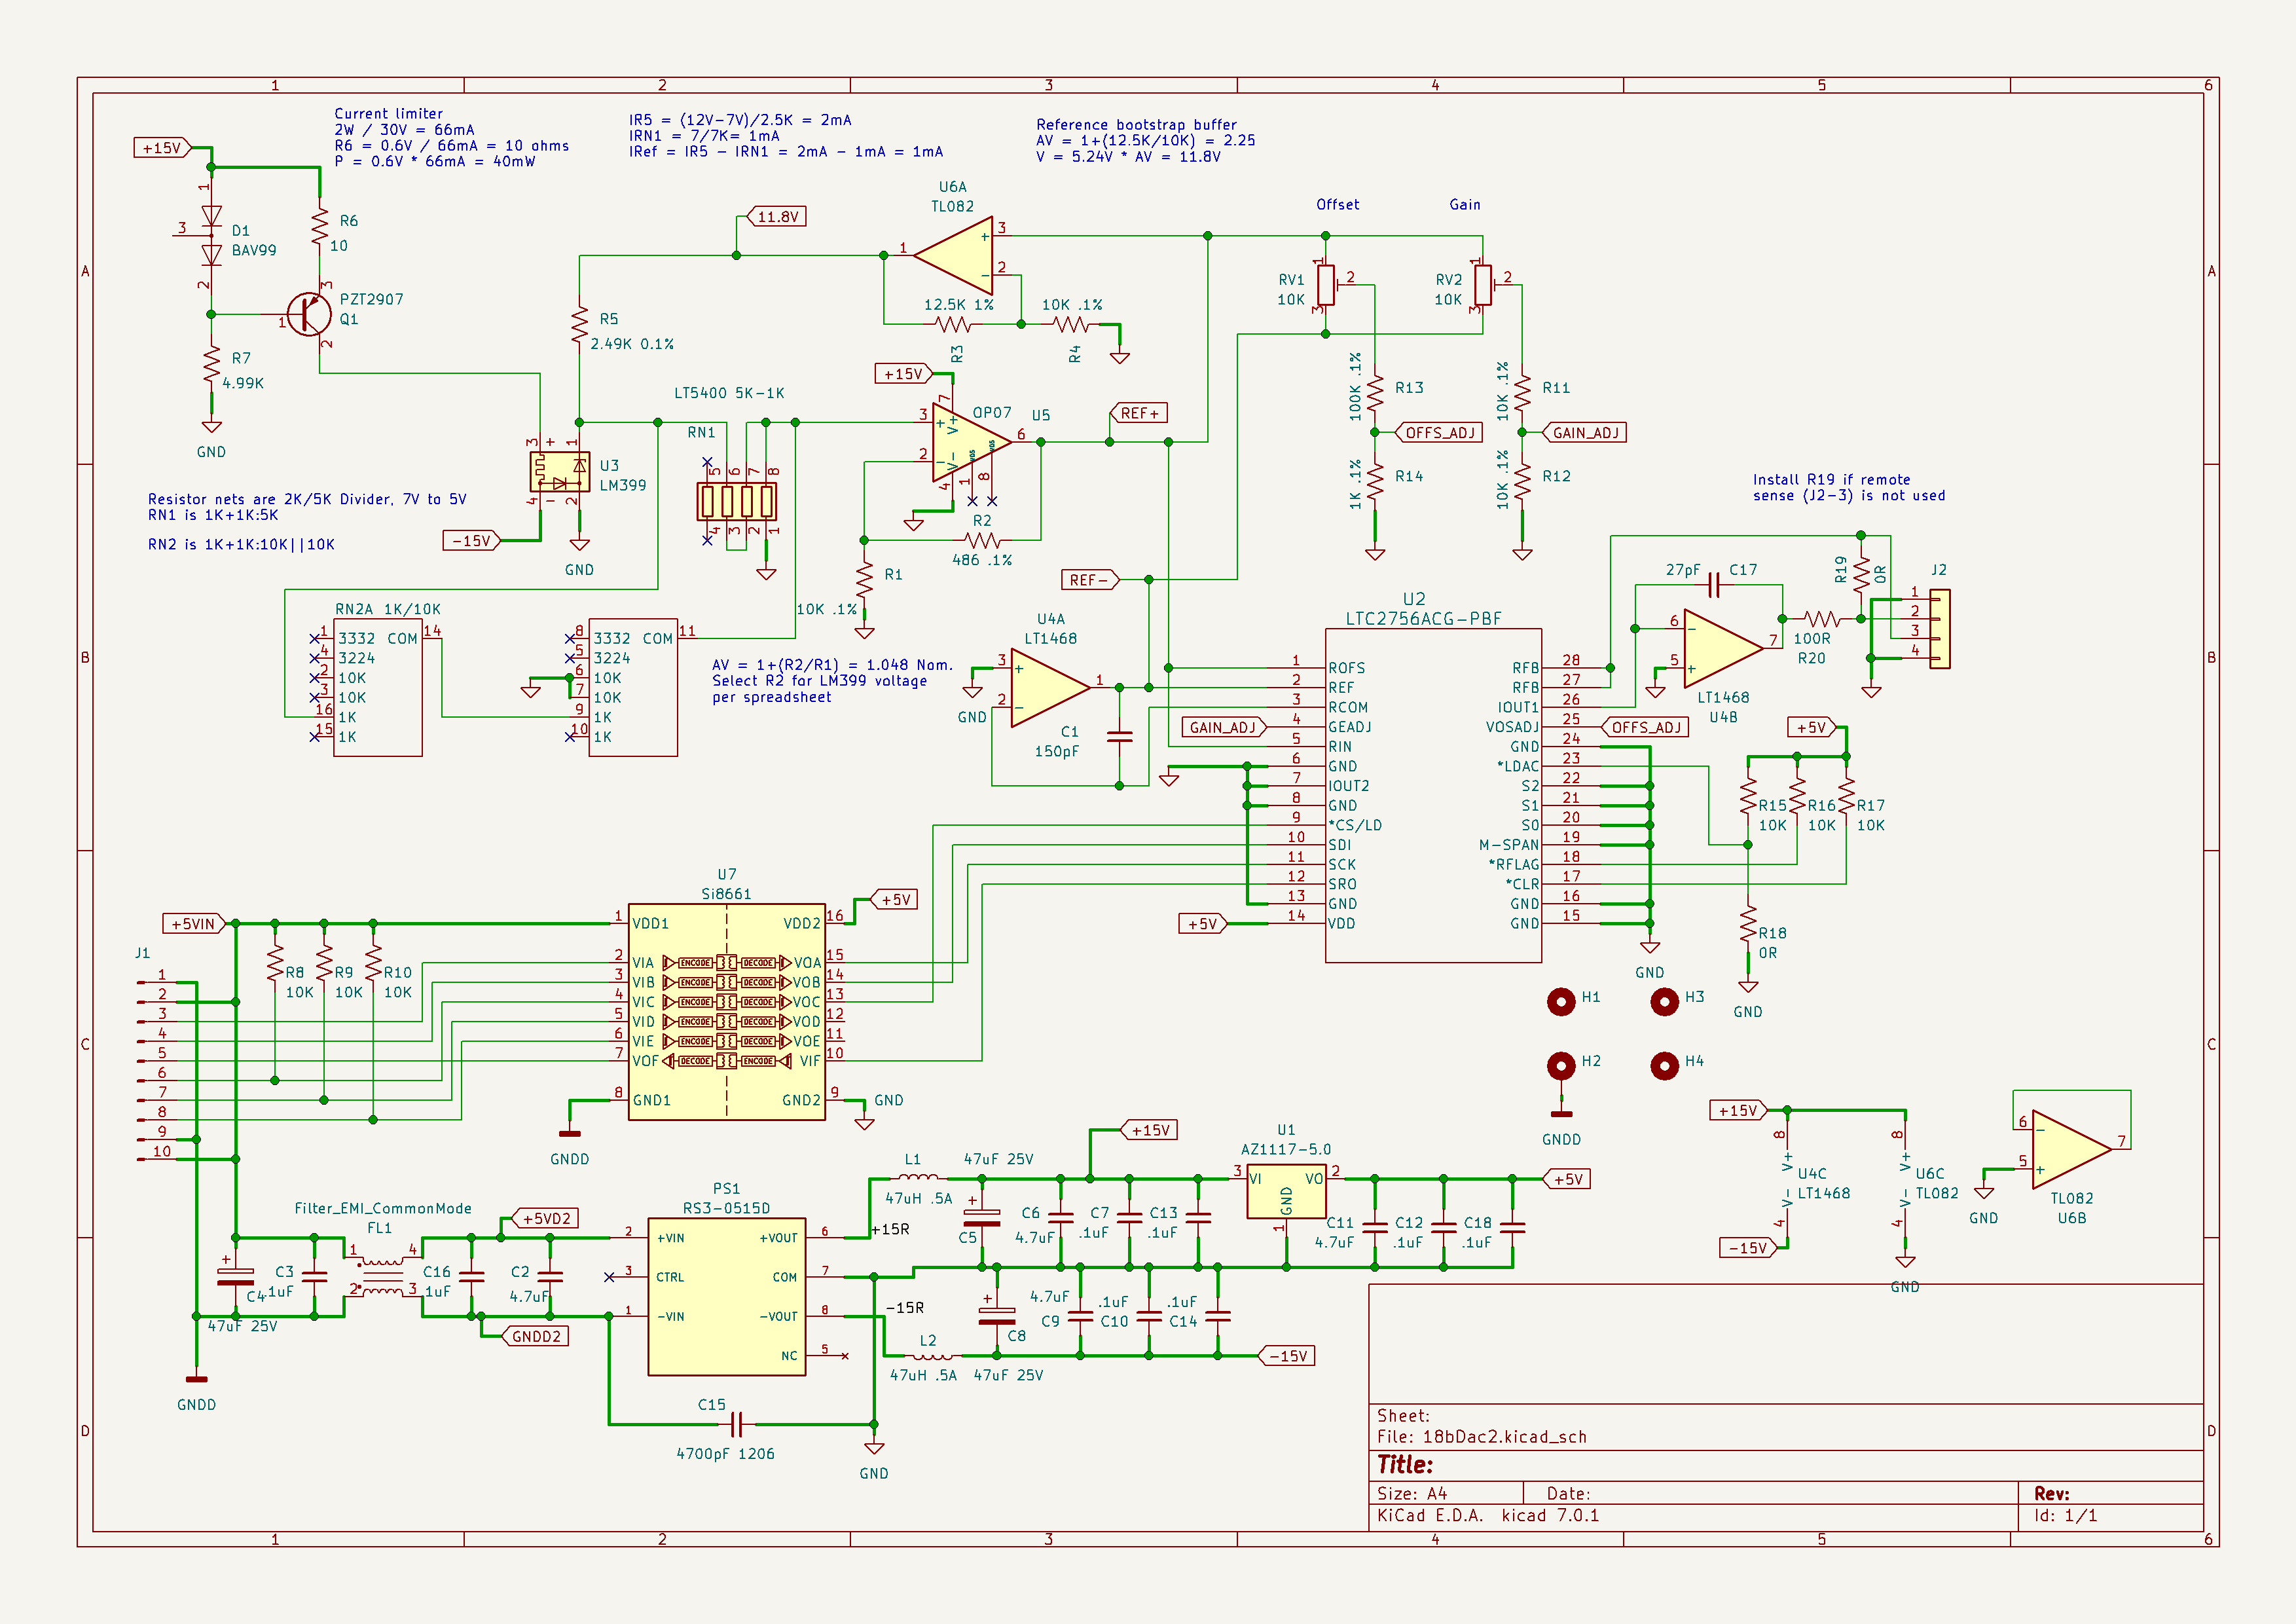This screenshot has height=1624, width=2296.
Task: Click the D1 BAV99 diode symbol
Action: click(x=210, y=236)
